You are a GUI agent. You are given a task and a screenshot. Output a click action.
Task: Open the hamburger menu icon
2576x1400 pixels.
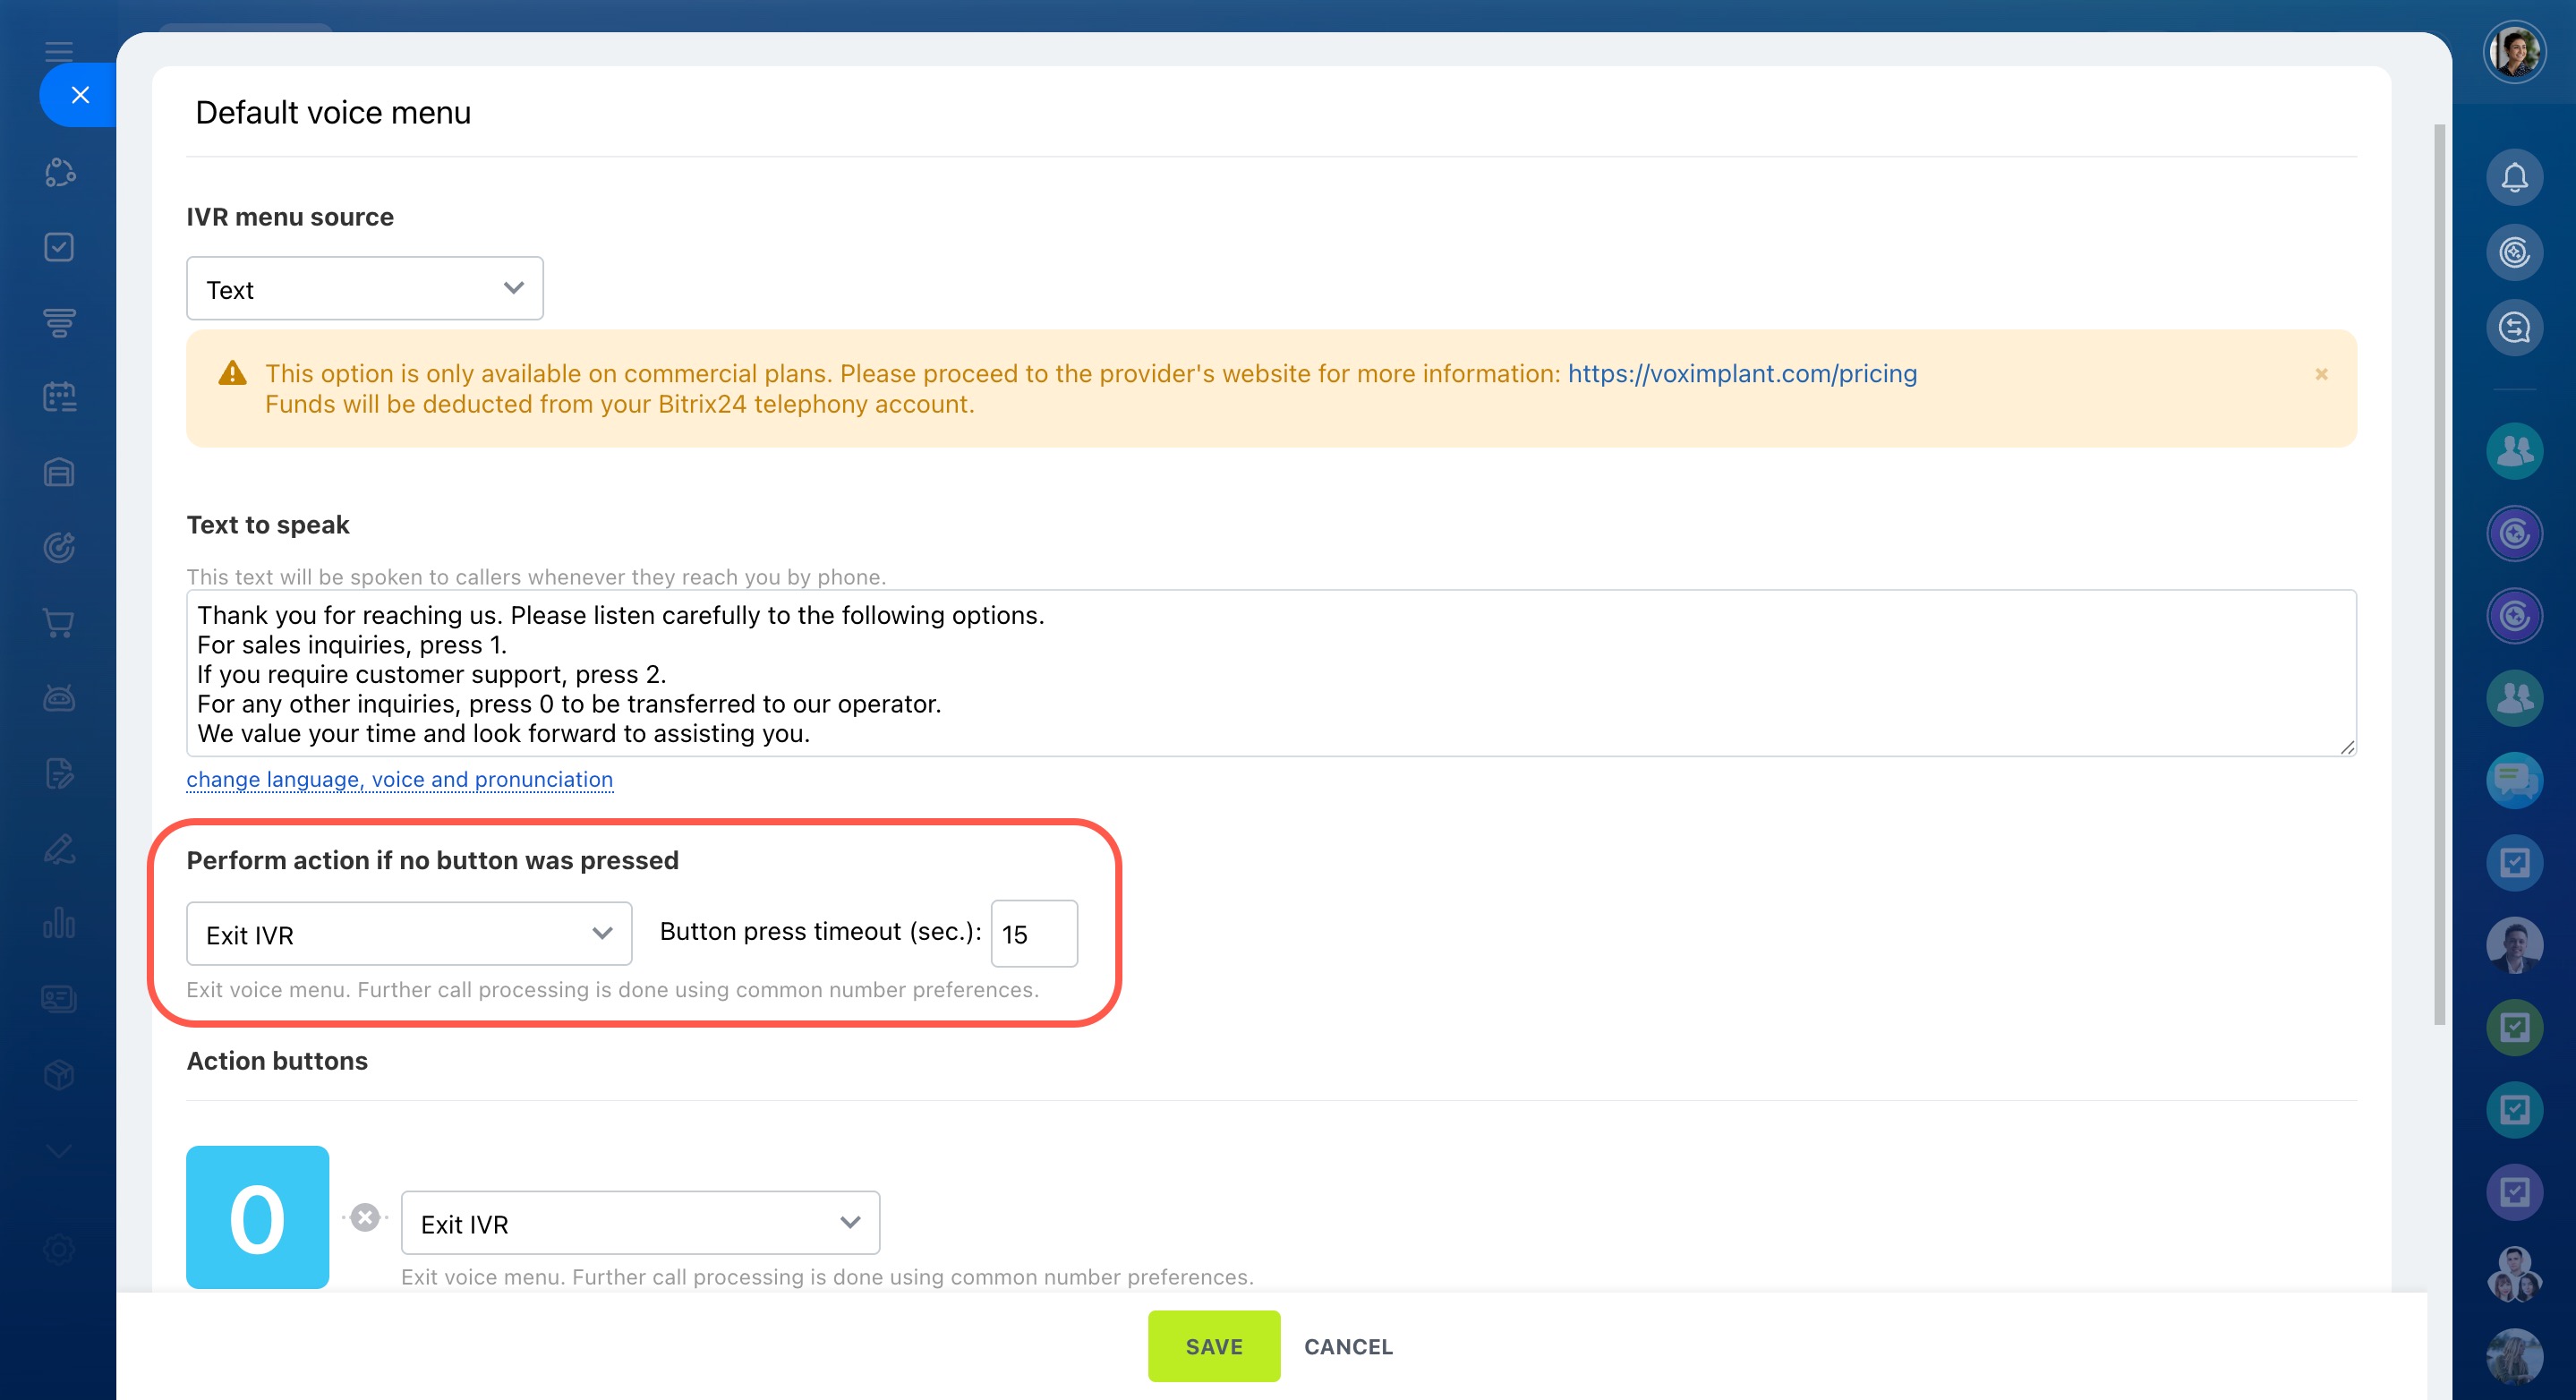tap(59, 51)
